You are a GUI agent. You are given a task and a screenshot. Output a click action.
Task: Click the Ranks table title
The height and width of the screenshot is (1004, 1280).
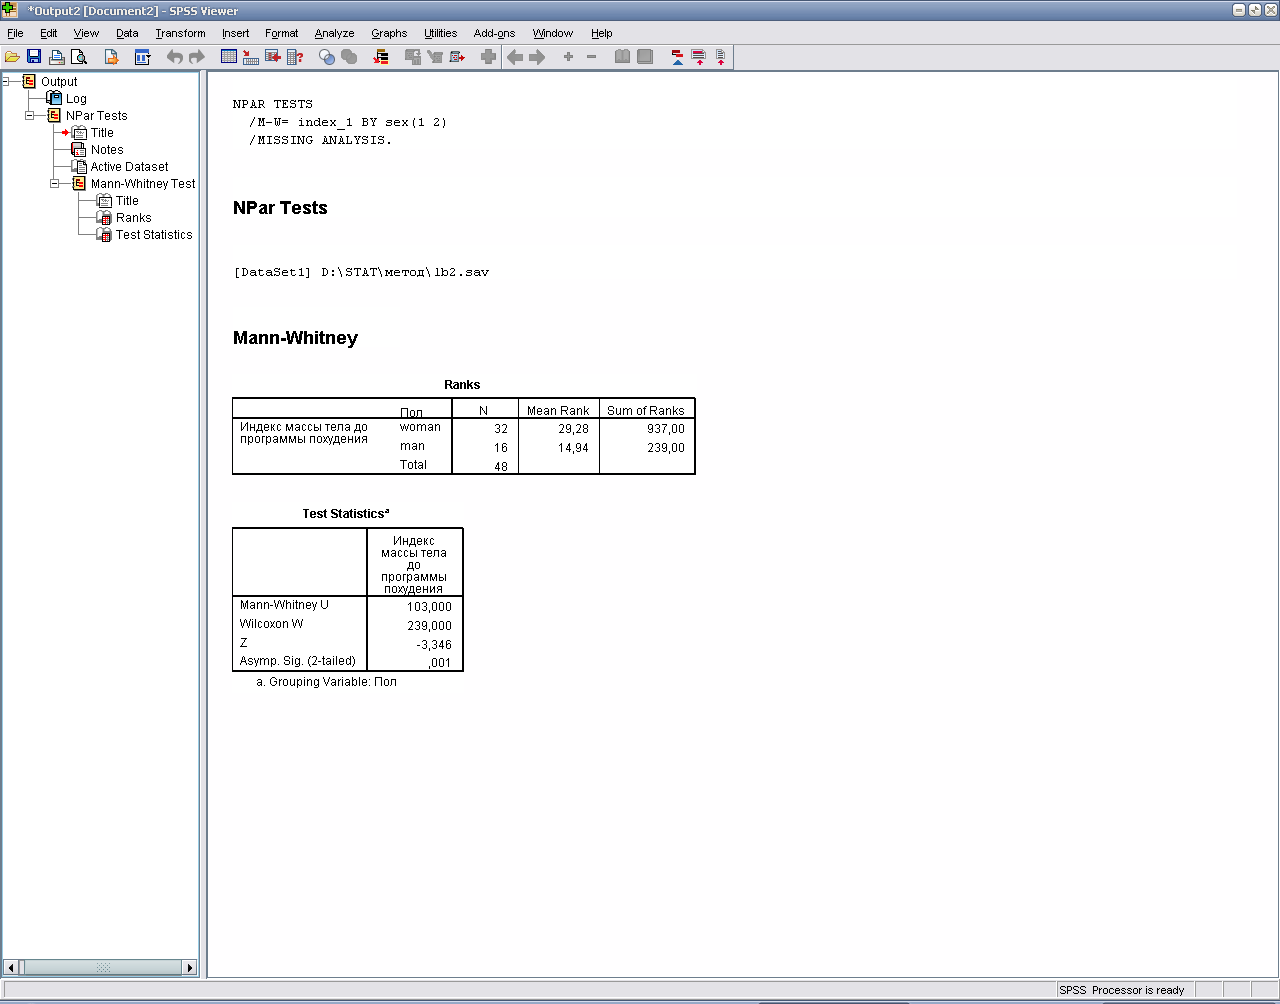pyautogui.click(x=462, y=385)
